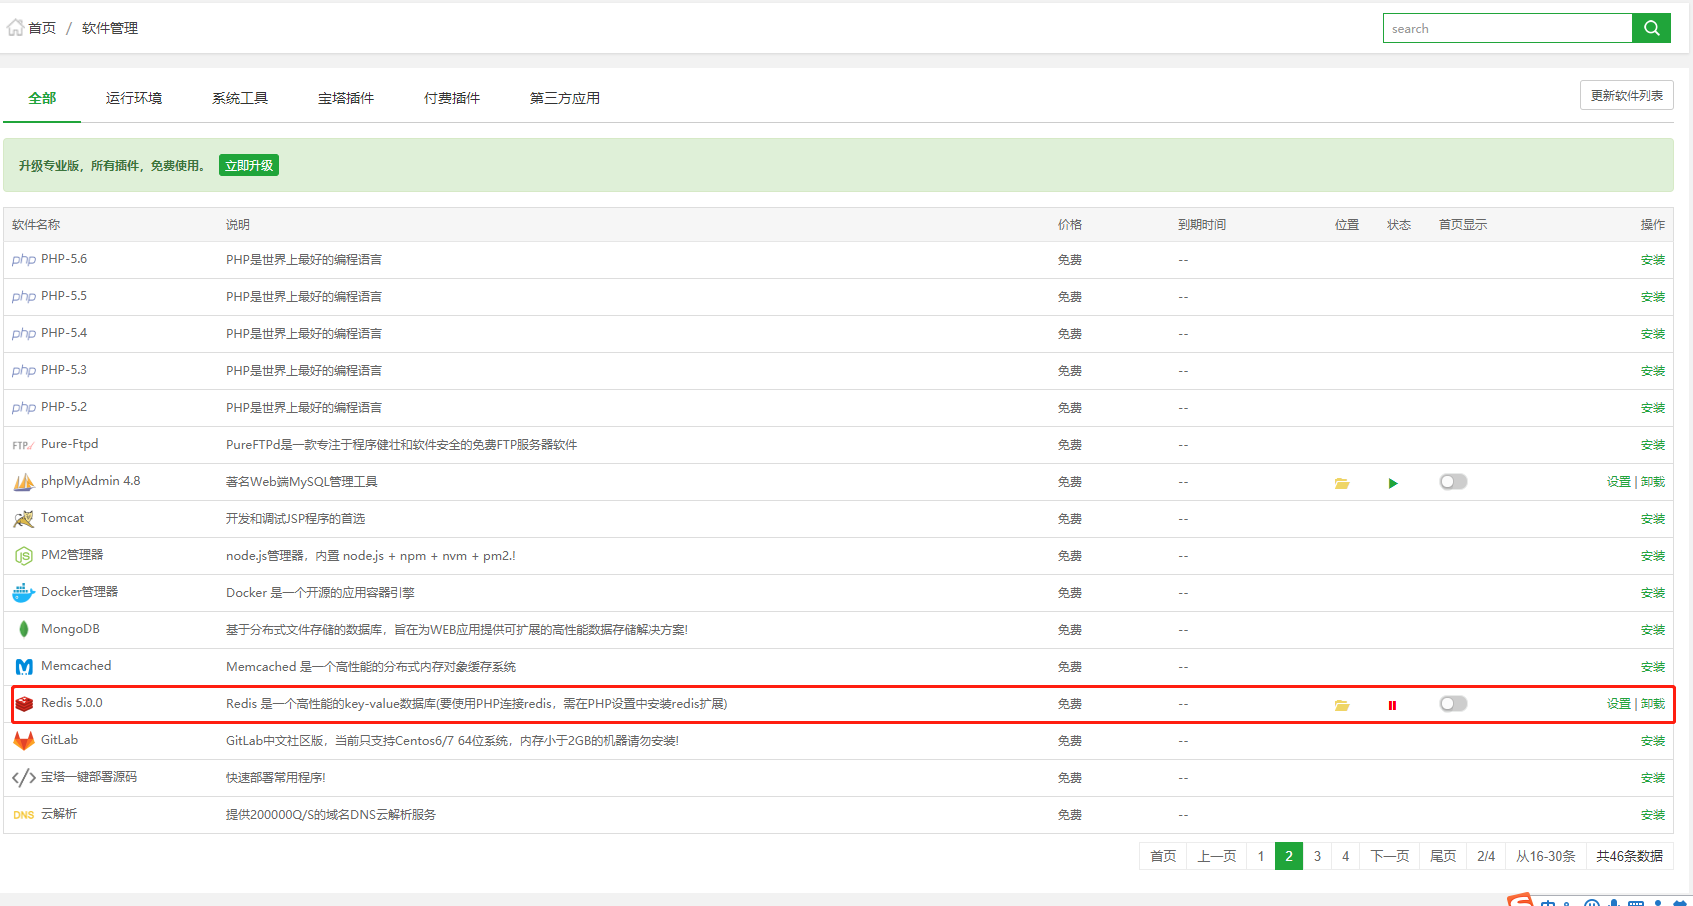The height and width of the screenshot is (906, 1693).
Task: Click 安装 for Tomcat
Action: [x=1653, y=519]
